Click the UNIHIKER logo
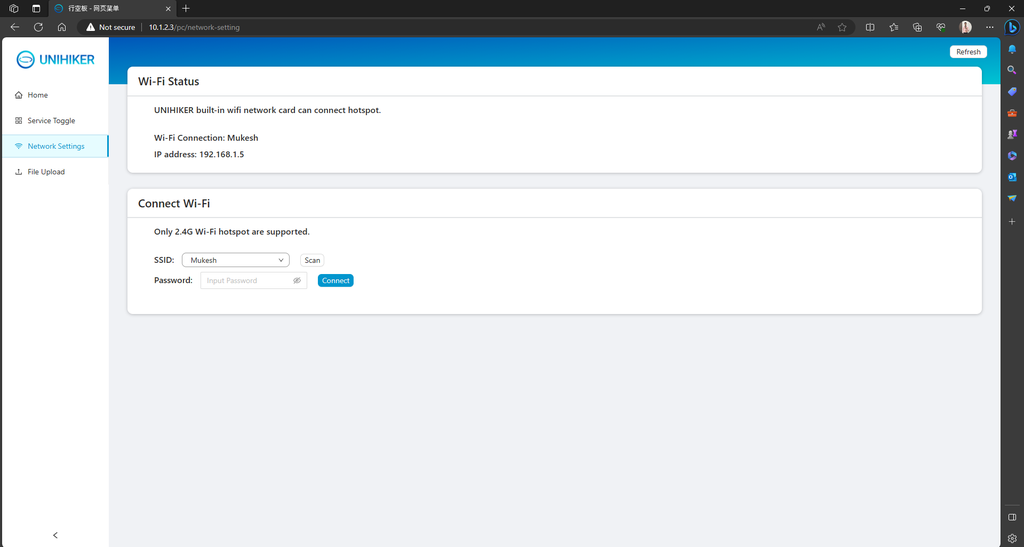The image size is (1024, 547). click(x=56, y=59)
